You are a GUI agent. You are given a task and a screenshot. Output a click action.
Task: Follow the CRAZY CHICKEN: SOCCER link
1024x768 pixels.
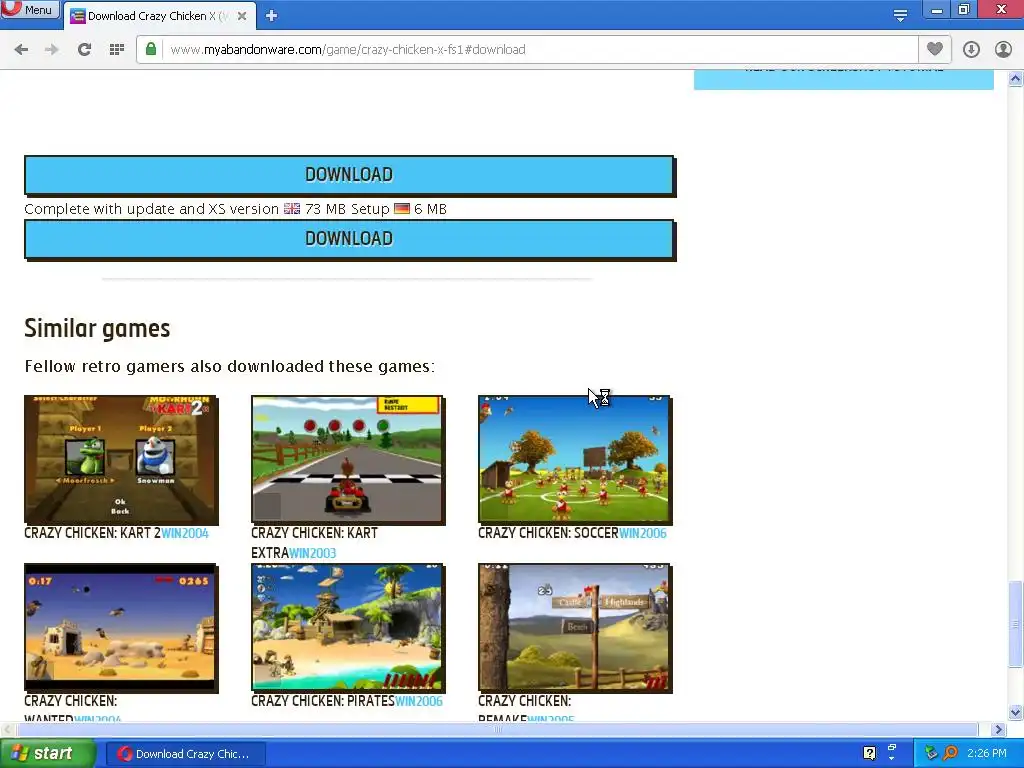tap(548, 533)
